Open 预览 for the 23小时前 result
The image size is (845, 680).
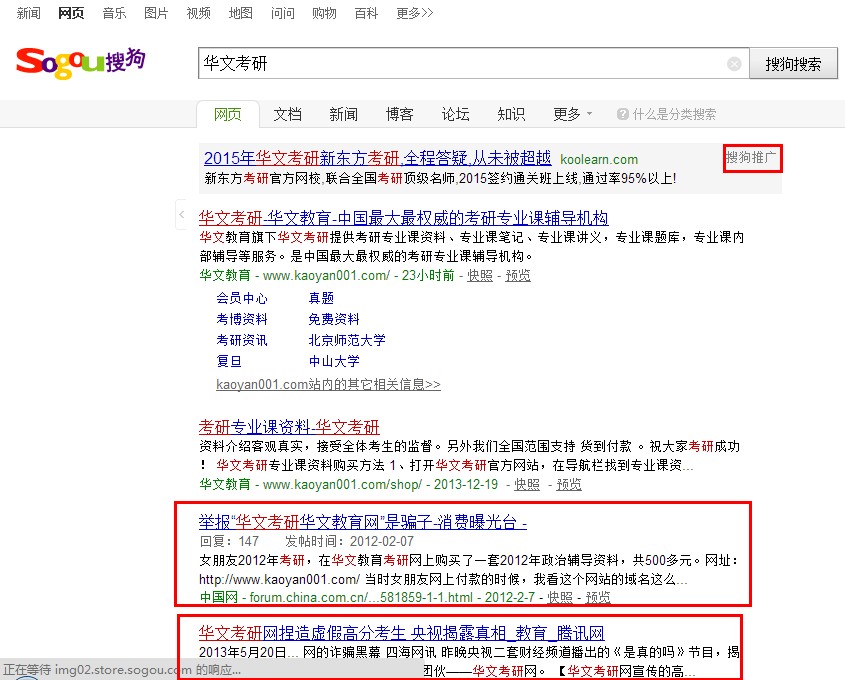coord(517,275)
